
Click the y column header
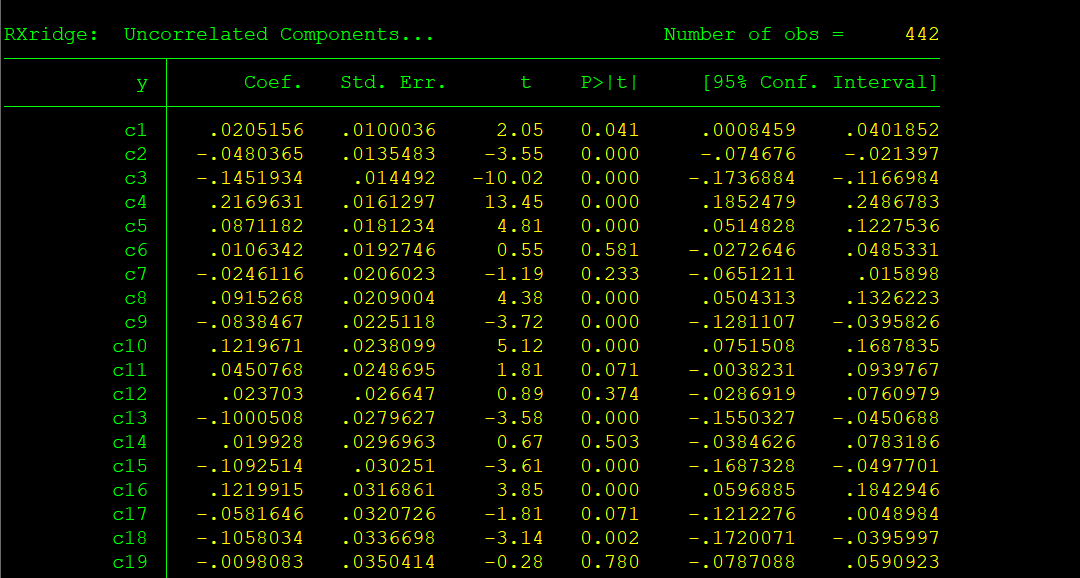coord(141,82)
